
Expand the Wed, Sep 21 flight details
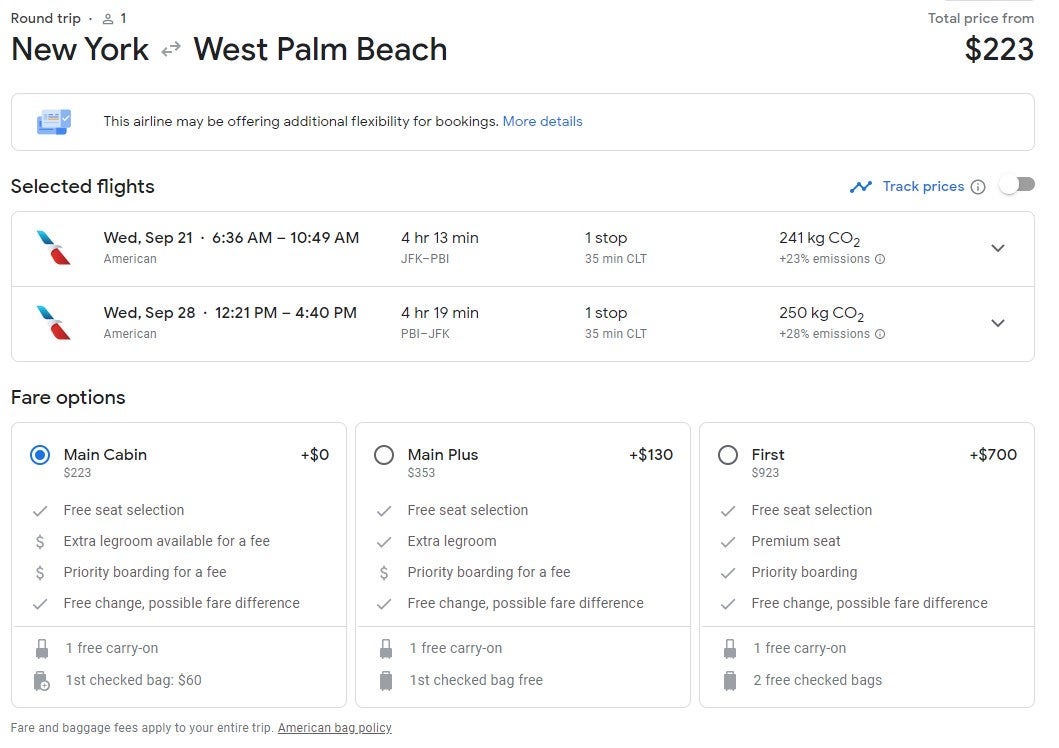click(x=997, y=248)
